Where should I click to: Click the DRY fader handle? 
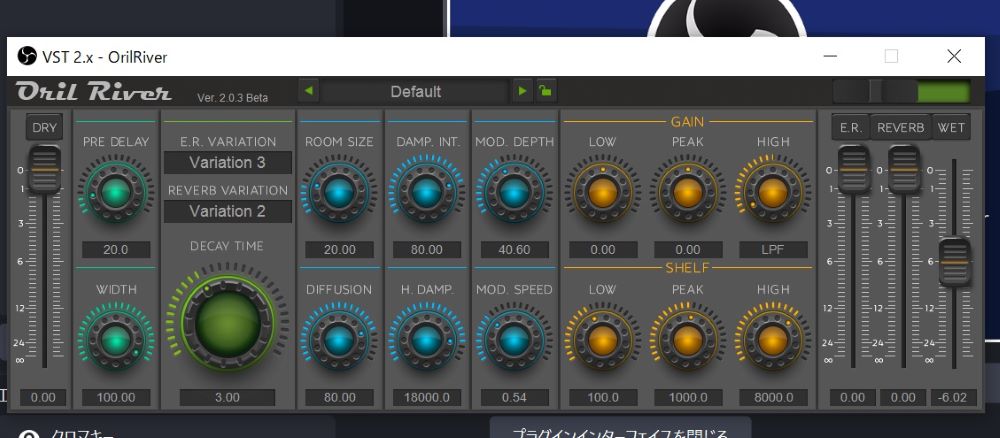(45, 170)
